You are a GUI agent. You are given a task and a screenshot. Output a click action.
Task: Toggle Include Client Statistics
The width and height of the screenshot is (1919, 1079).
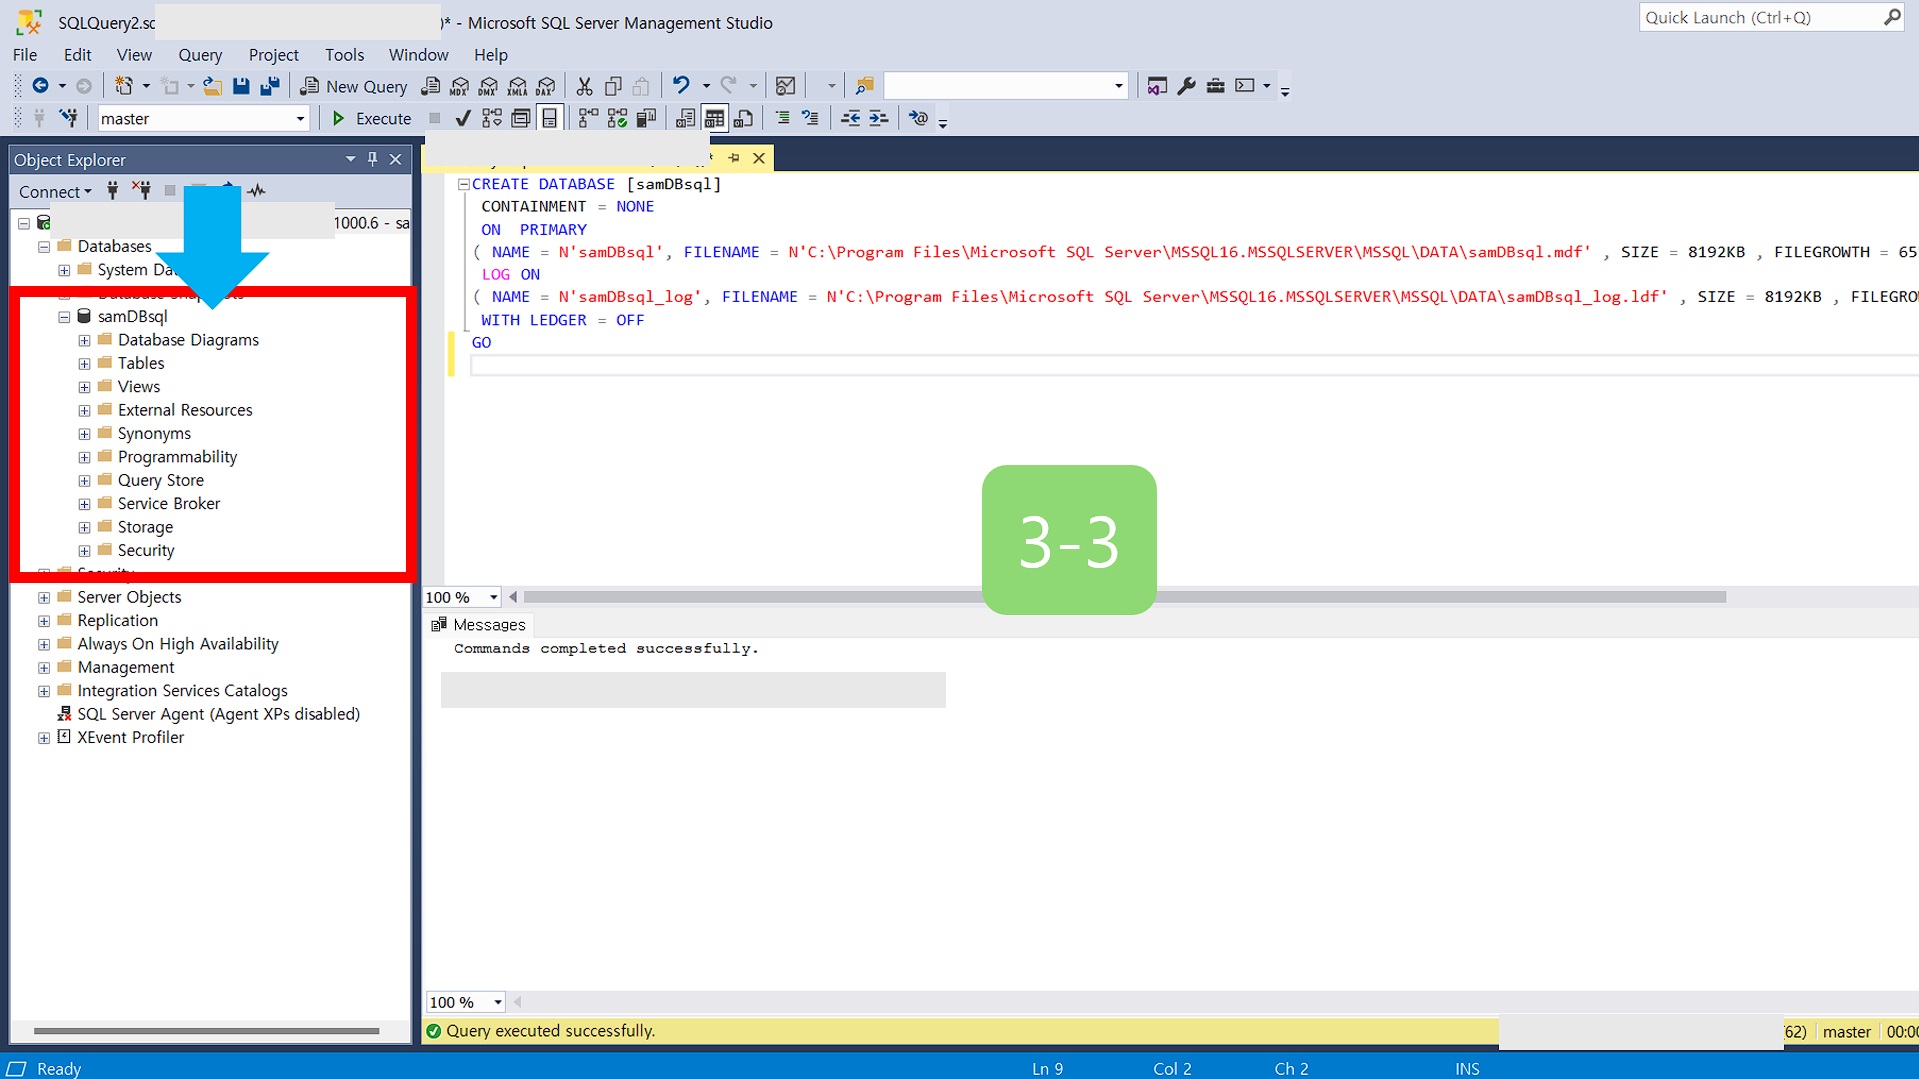[647, 118]
